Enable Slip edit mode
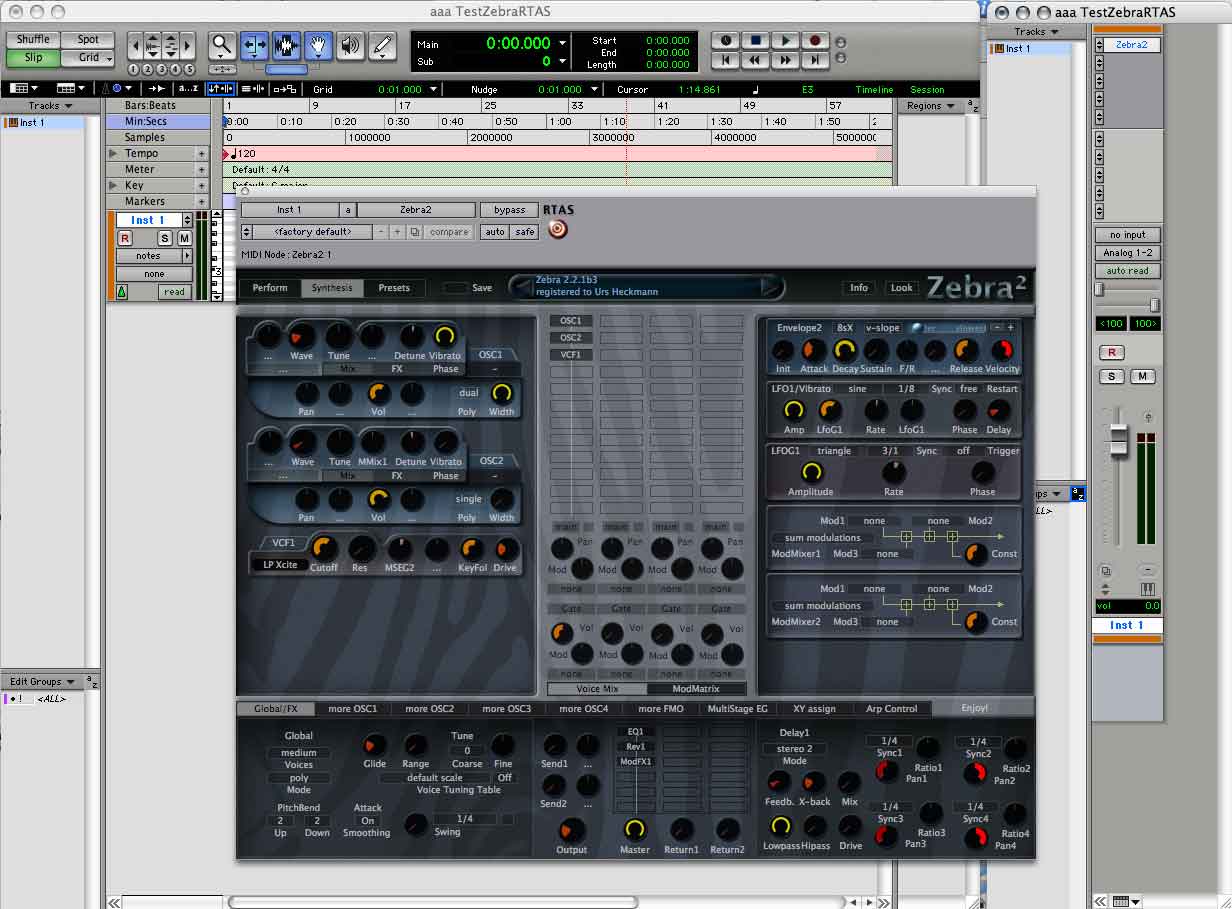The height and width of the screenshot is (909, 1232). (33, 57)
